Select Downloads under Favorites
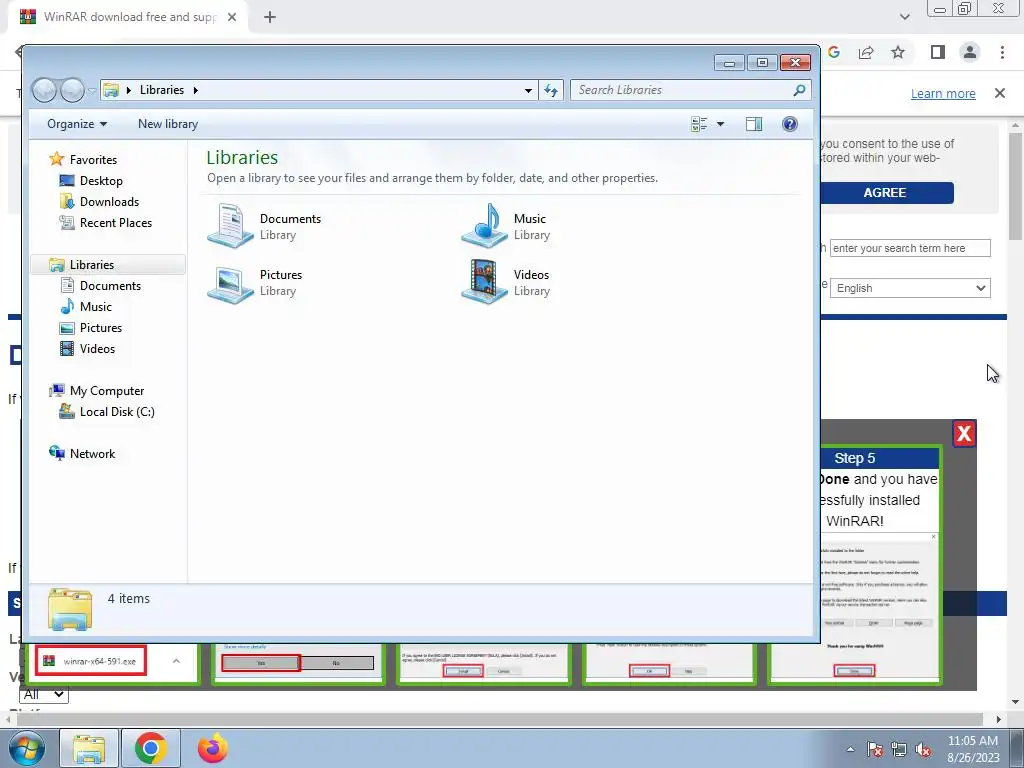The image size is (1024, 768). coord(109,202)
